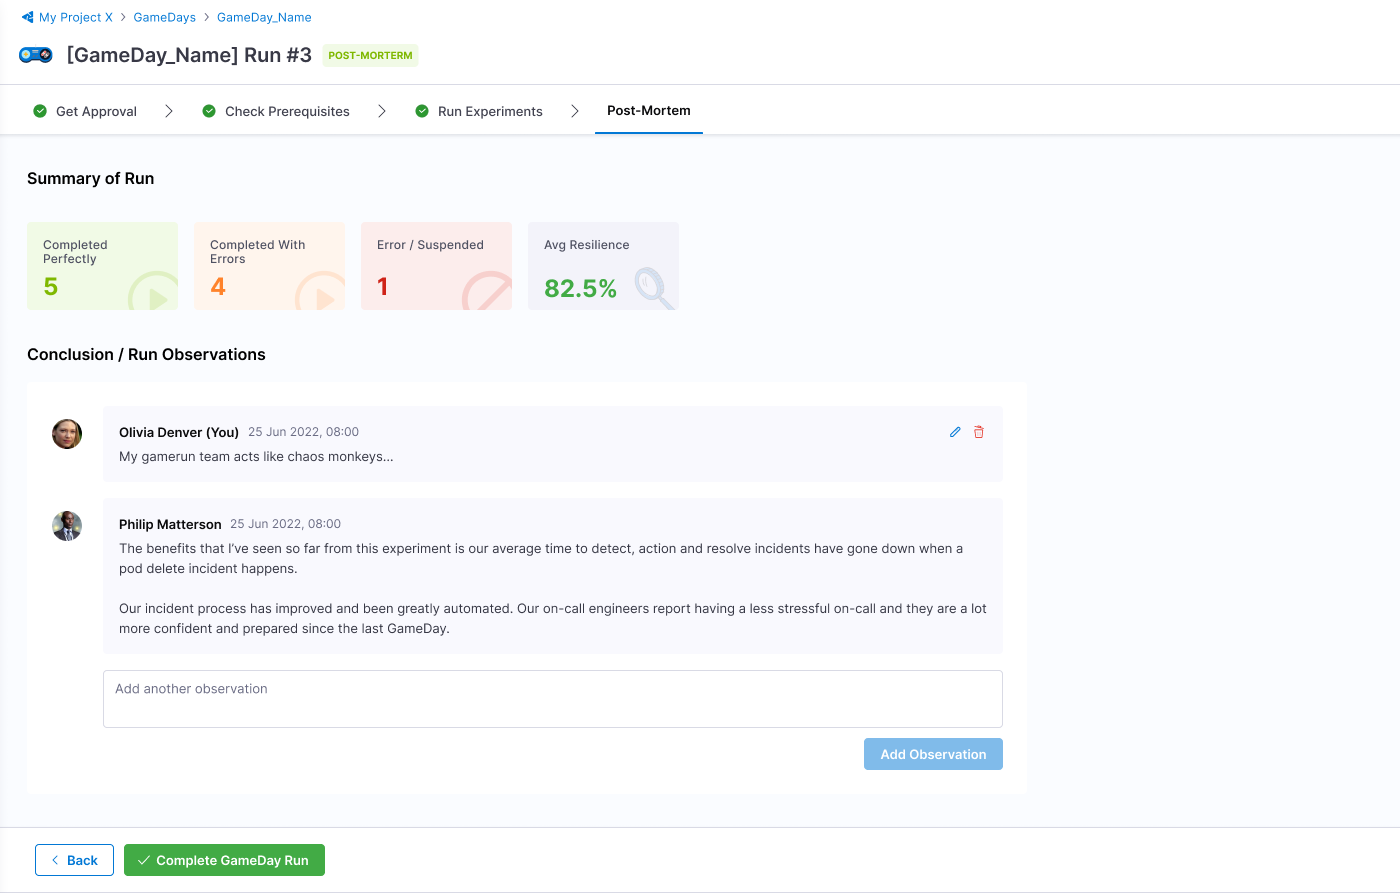Click Olivia Denver's avatar picture
1400x893 pixels.
click(67, 434)
